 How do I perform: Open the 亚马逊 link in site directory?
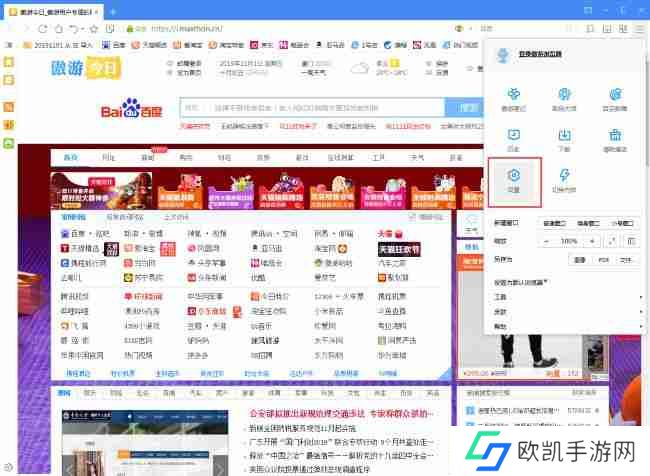(268, 248)
